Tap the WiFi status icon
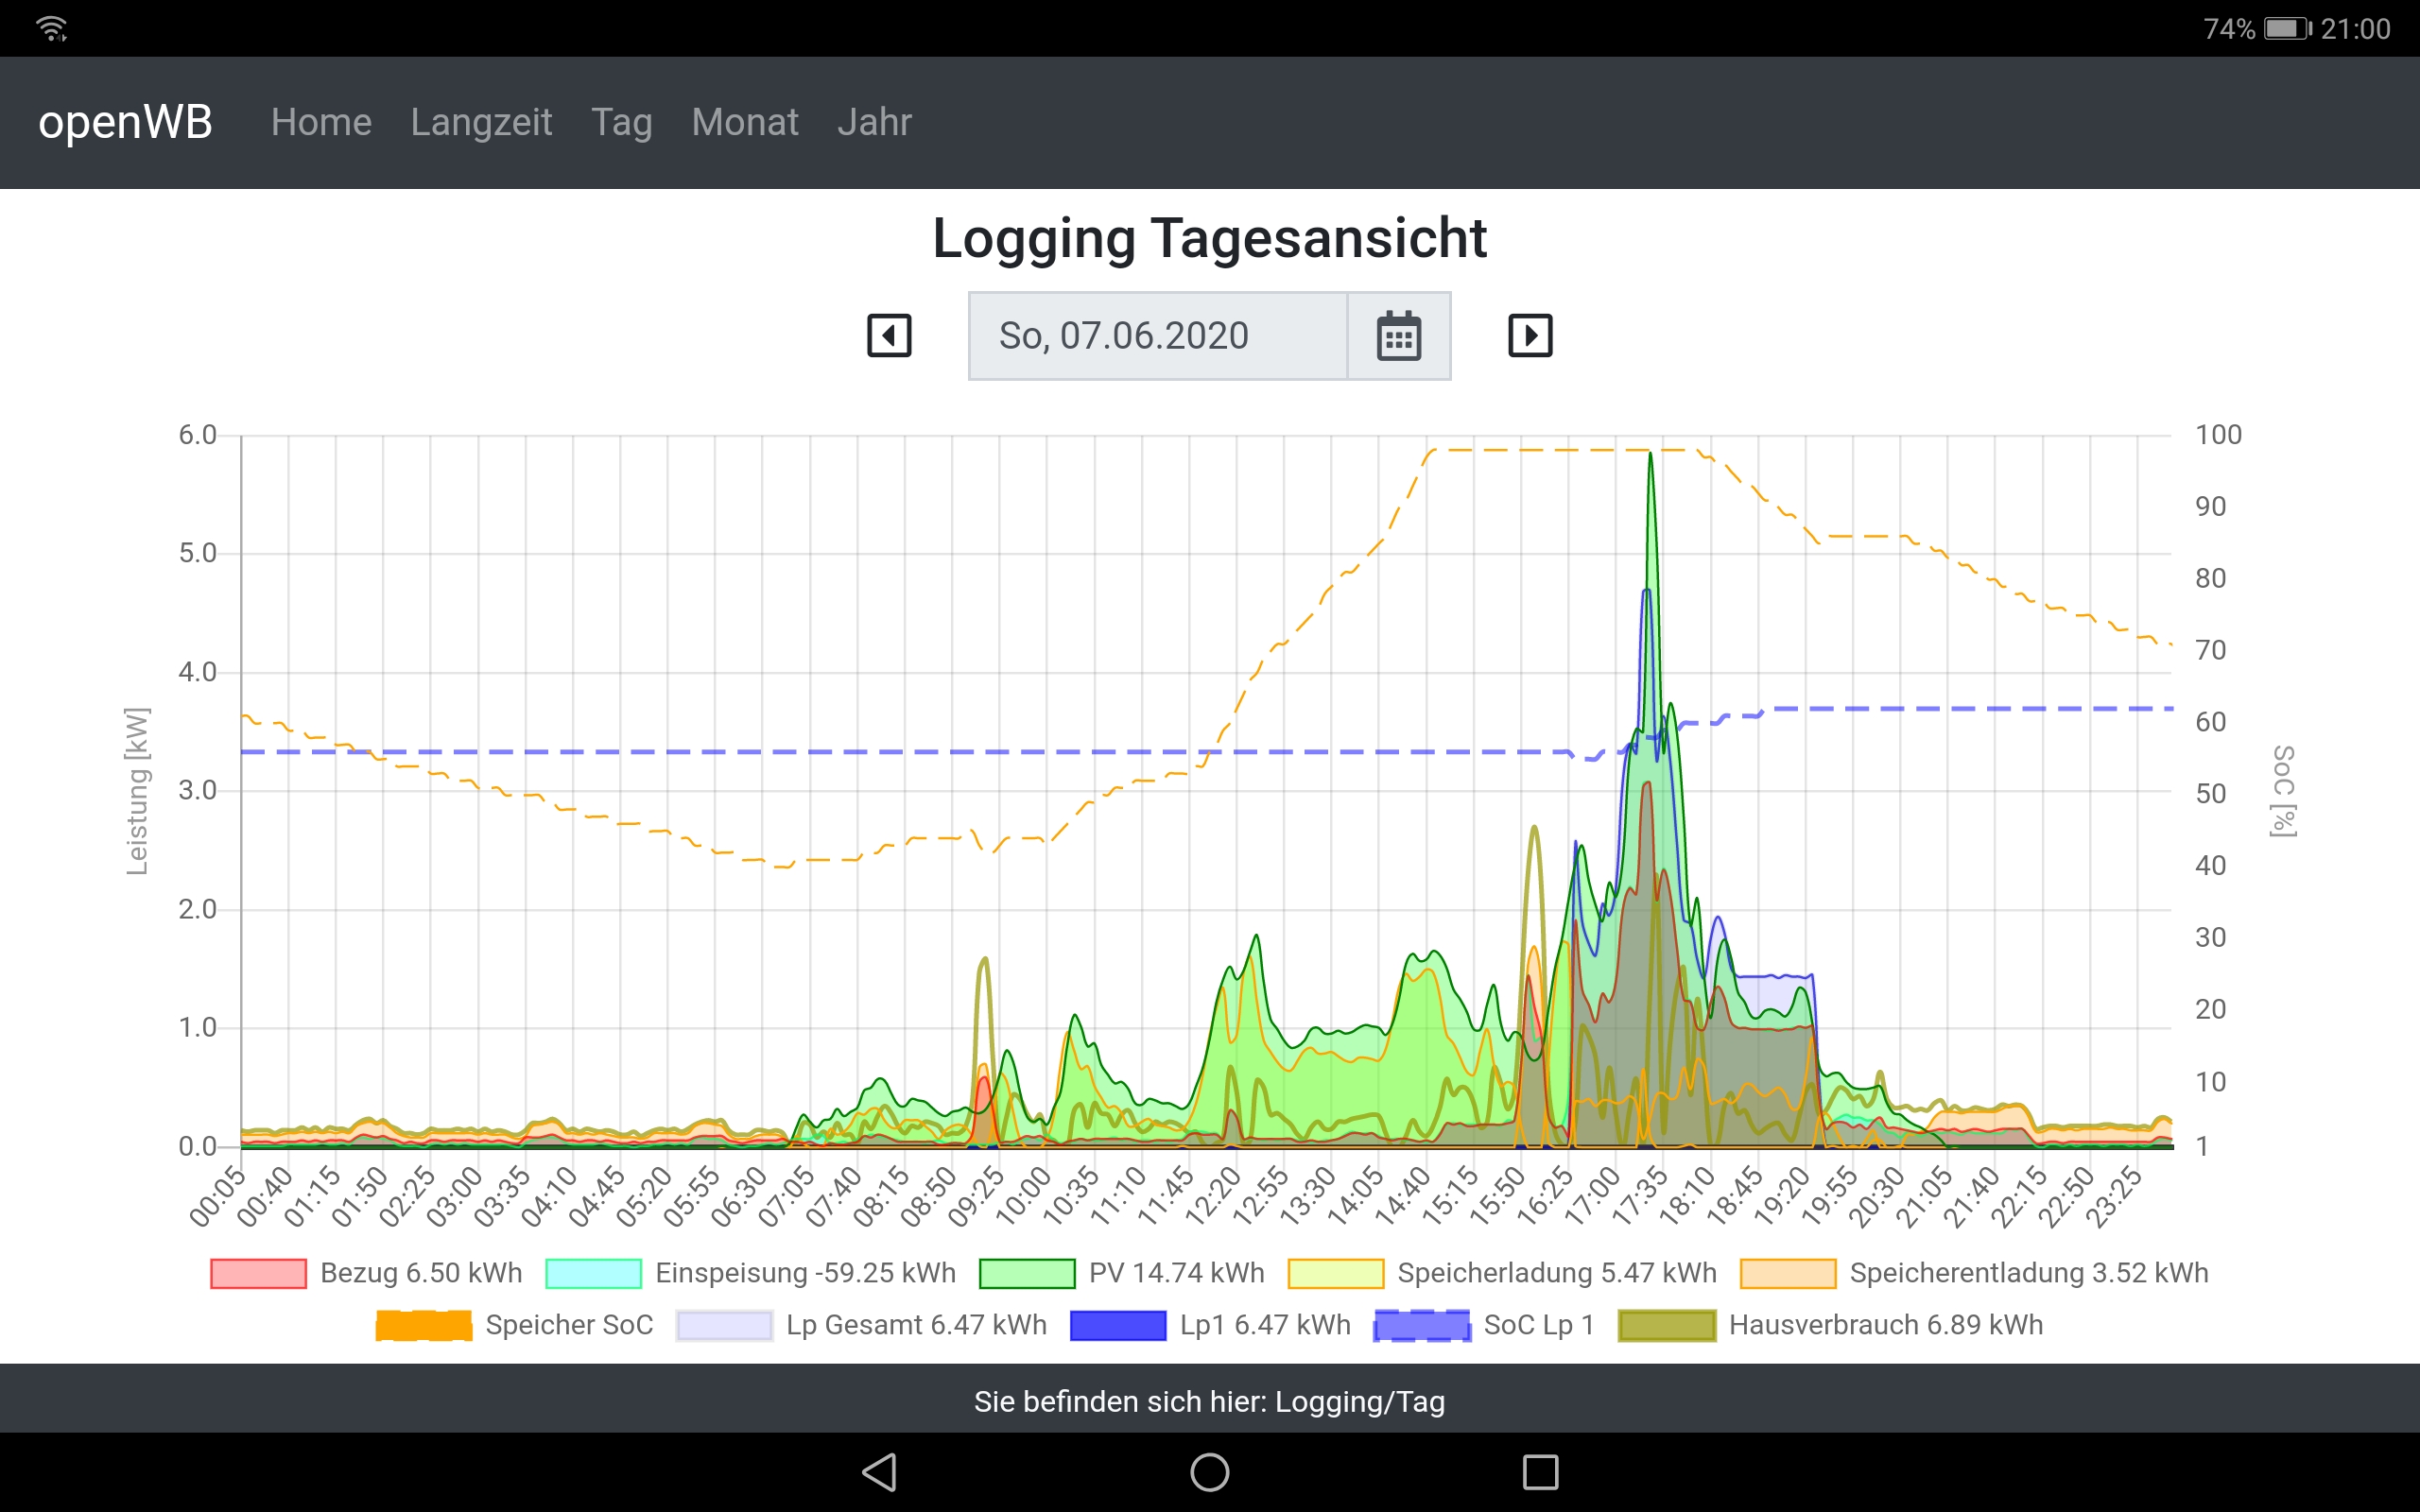Image resolution: width=2420 pixels, height=1512 pixels. 51,28
